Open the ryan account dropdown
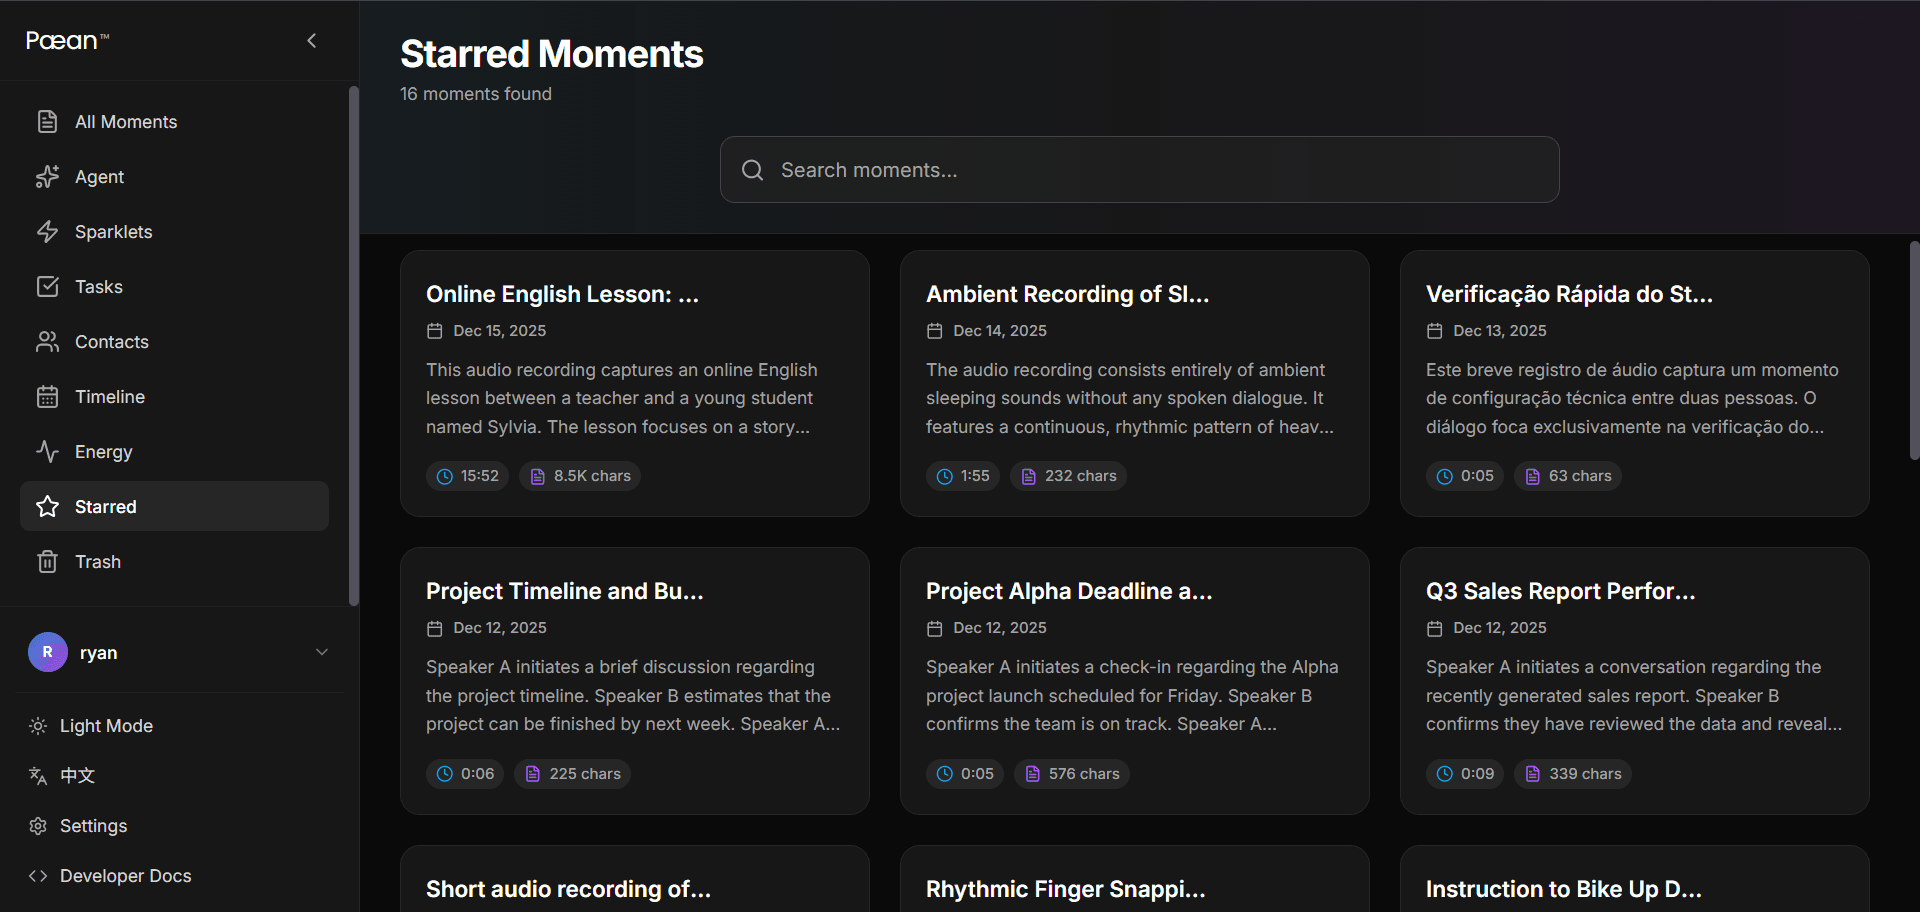This screenshot has width=1920, height=912. coord(99,652)
